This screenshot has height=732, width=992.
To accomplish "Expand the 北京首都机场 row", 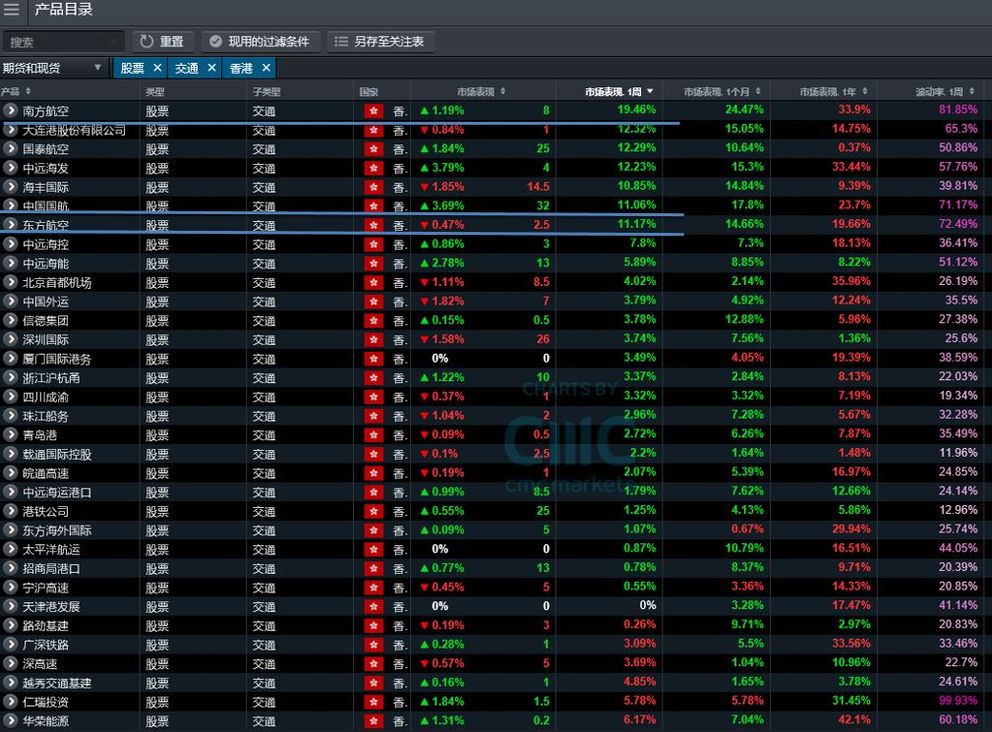I will coord(10,282).
